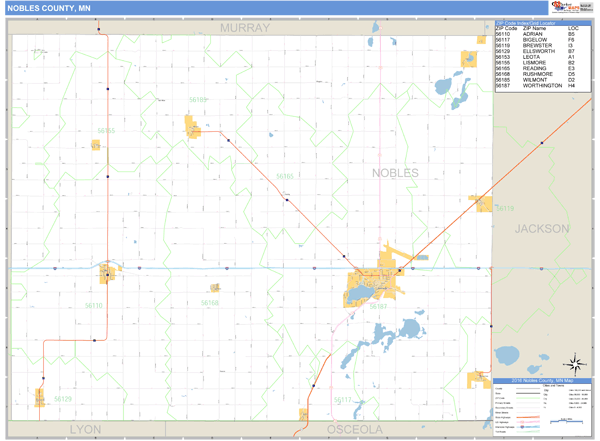Screen dimensions: 600x441
Task: Click the OSCEOLA county label
Action: pos(356,429)
